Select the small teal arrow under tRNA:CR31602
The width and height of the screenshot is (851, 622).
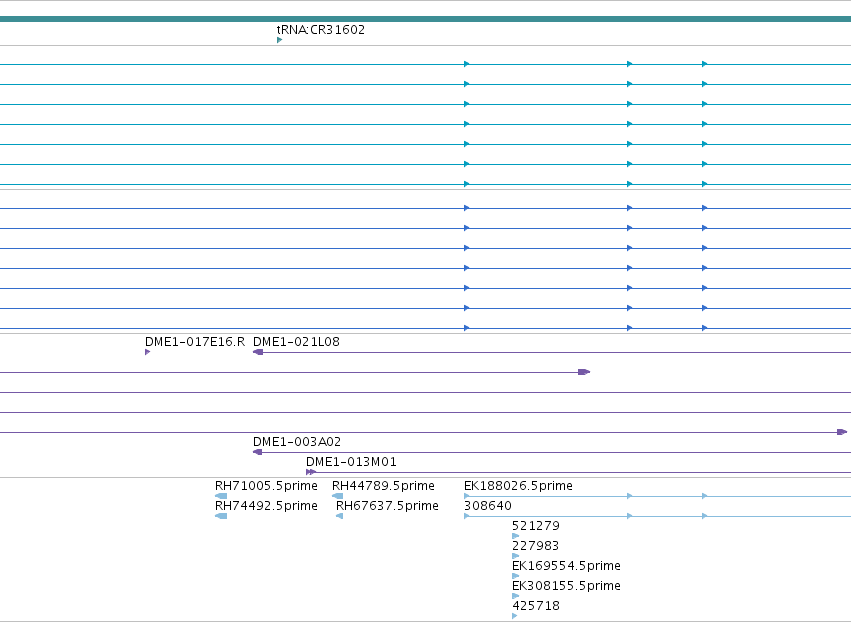[x=280, y=40]
